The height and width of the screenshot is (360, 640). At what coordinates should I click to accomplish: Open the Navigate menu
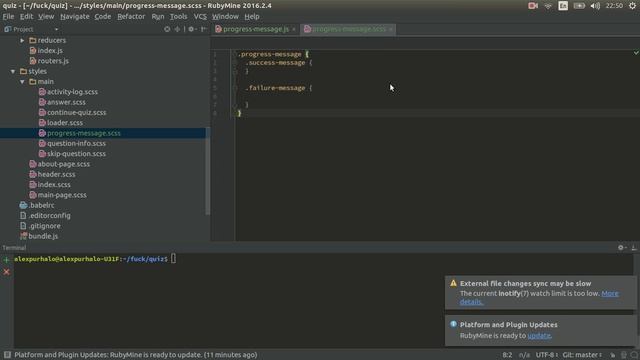click(75, 17)
